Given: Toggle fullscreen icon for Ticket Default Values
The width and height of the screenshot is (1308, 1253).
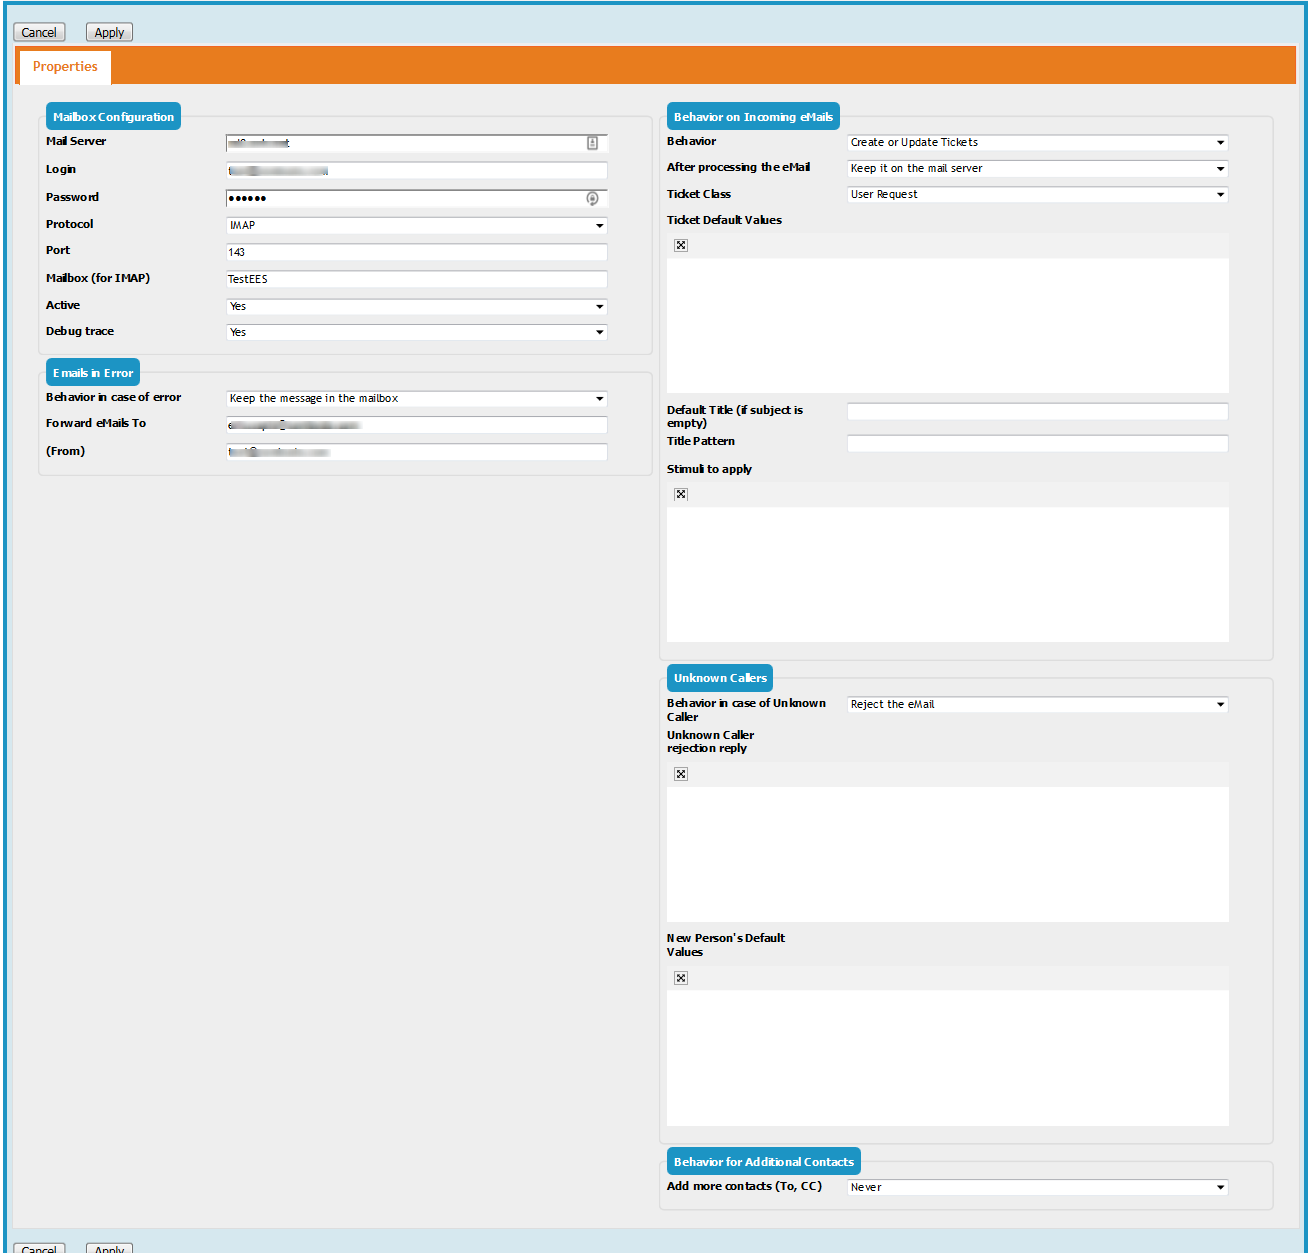Looking at the screenshot, I should click(681, 245).
